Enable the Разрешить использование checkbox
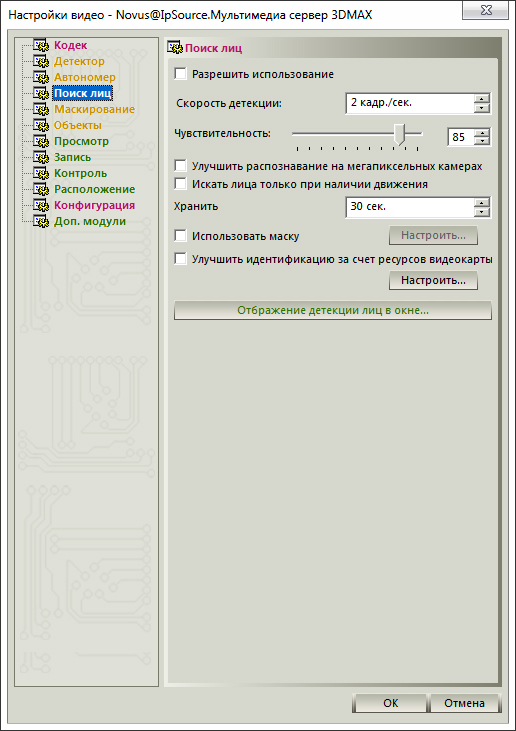Screen dimensions: 516x731 (x=180, y=74)
